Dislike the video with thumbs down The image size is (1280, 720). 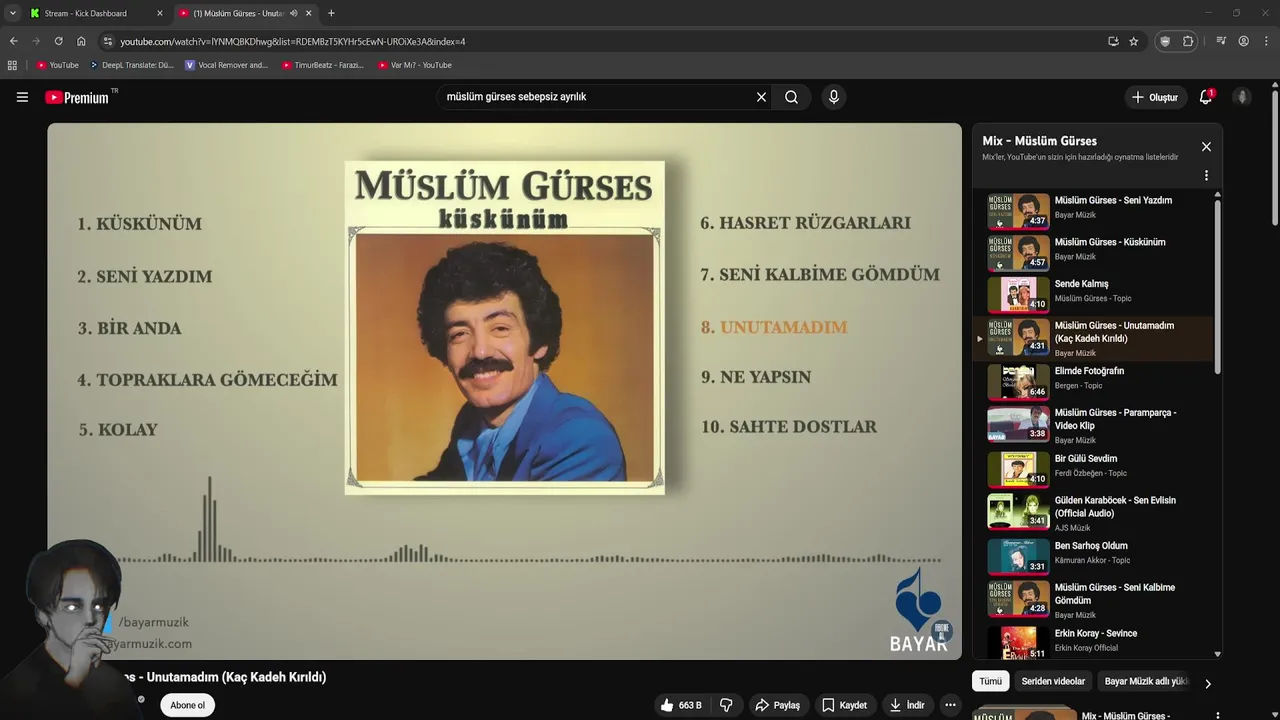tap(726, 705)
